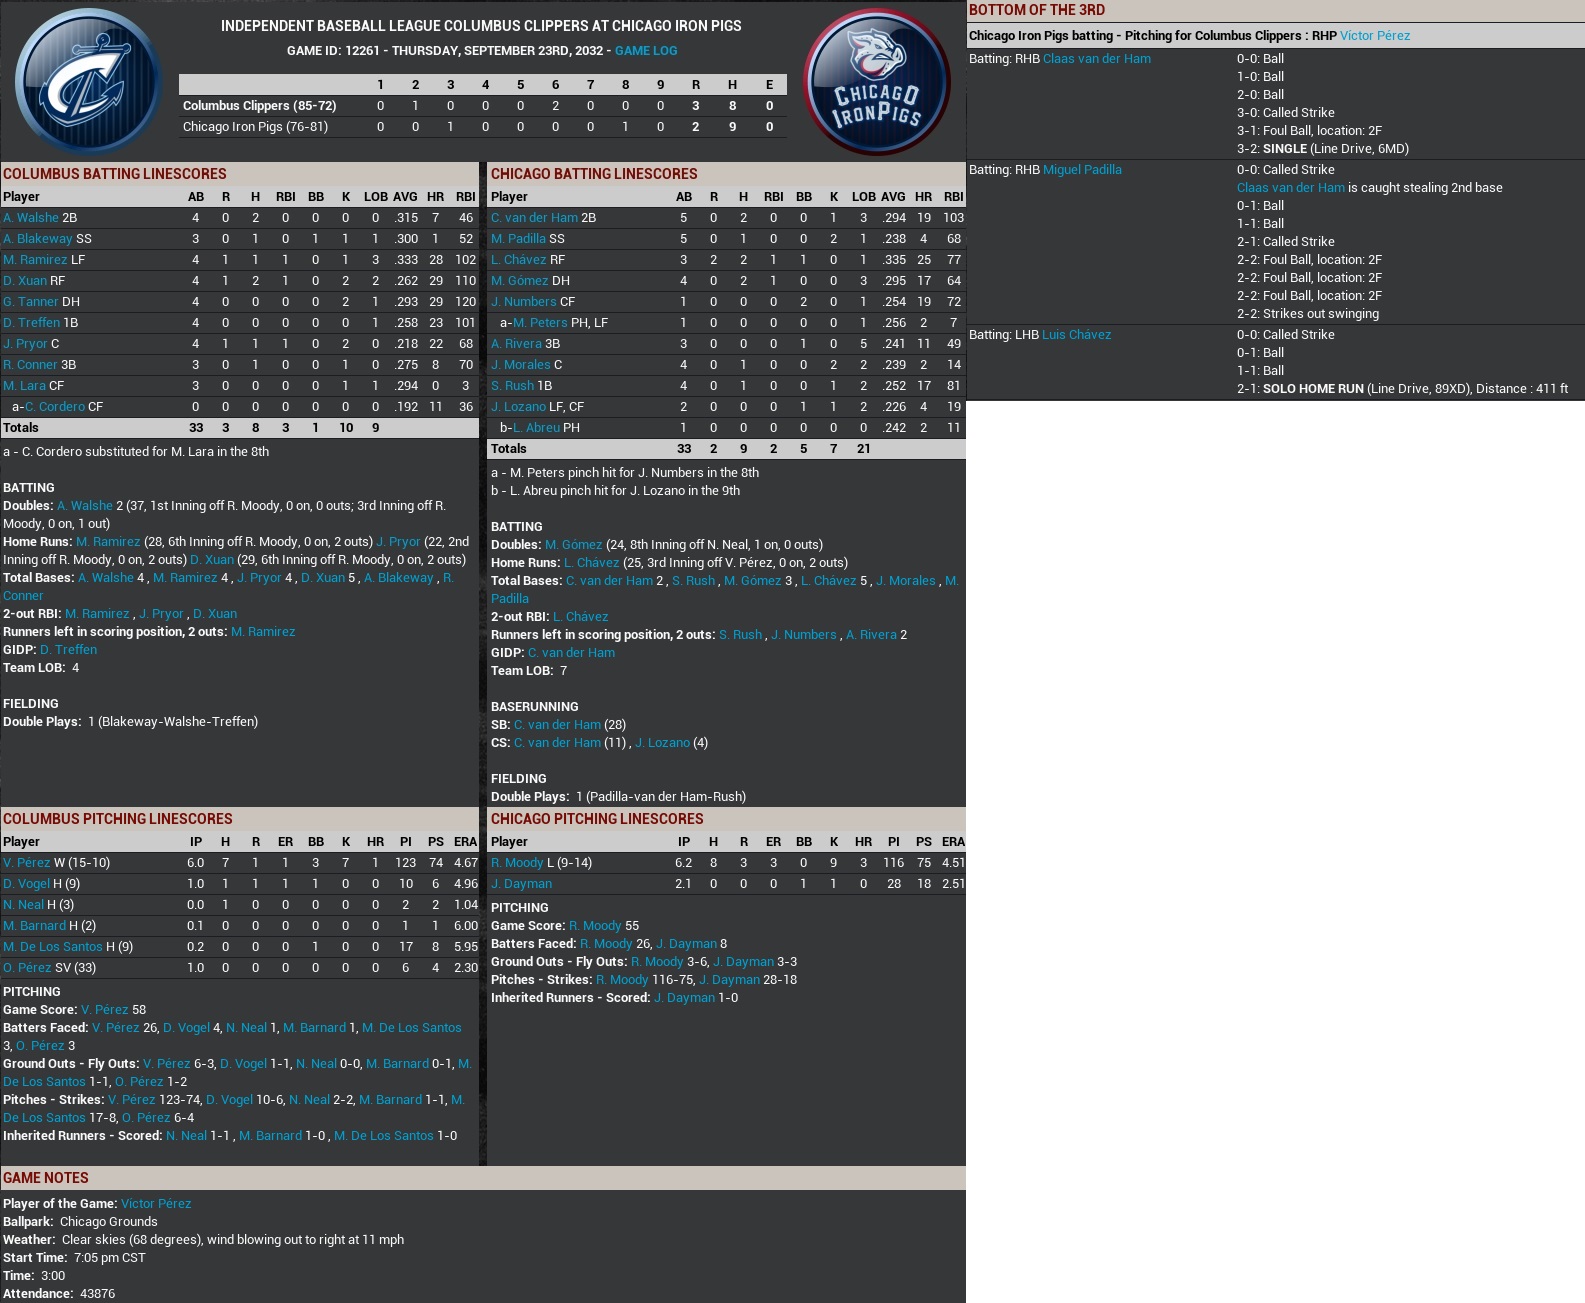Click O. Pérez save pitcher row link
The width and height of the screenshot is (1585, 1303).
27,968
